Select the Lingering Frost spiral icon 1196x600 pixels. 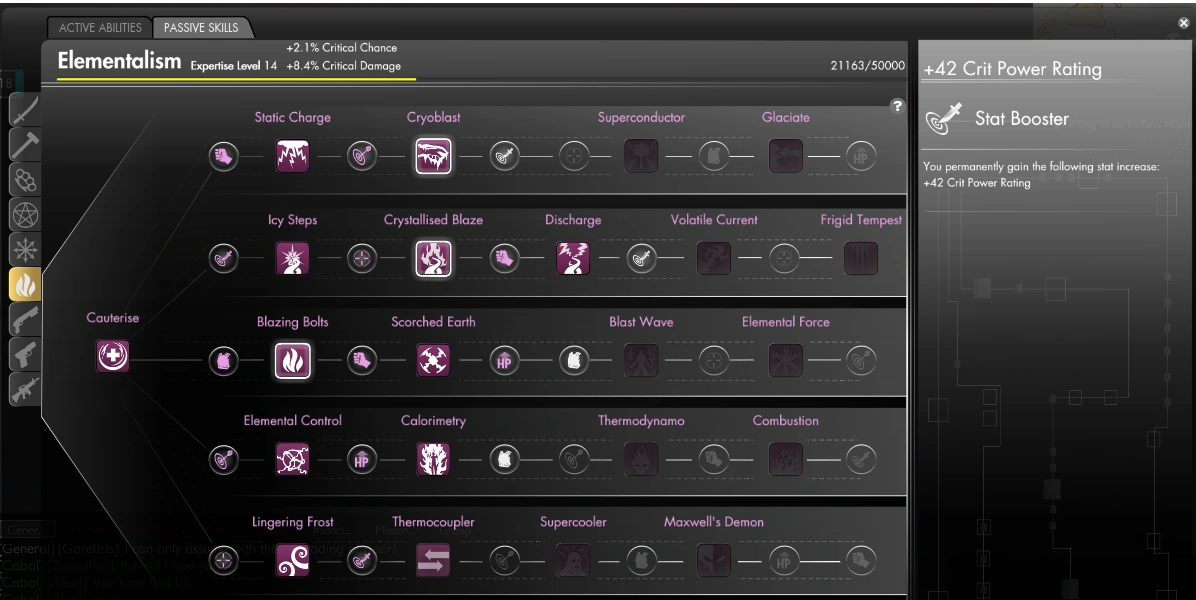(x=292, y=560)
